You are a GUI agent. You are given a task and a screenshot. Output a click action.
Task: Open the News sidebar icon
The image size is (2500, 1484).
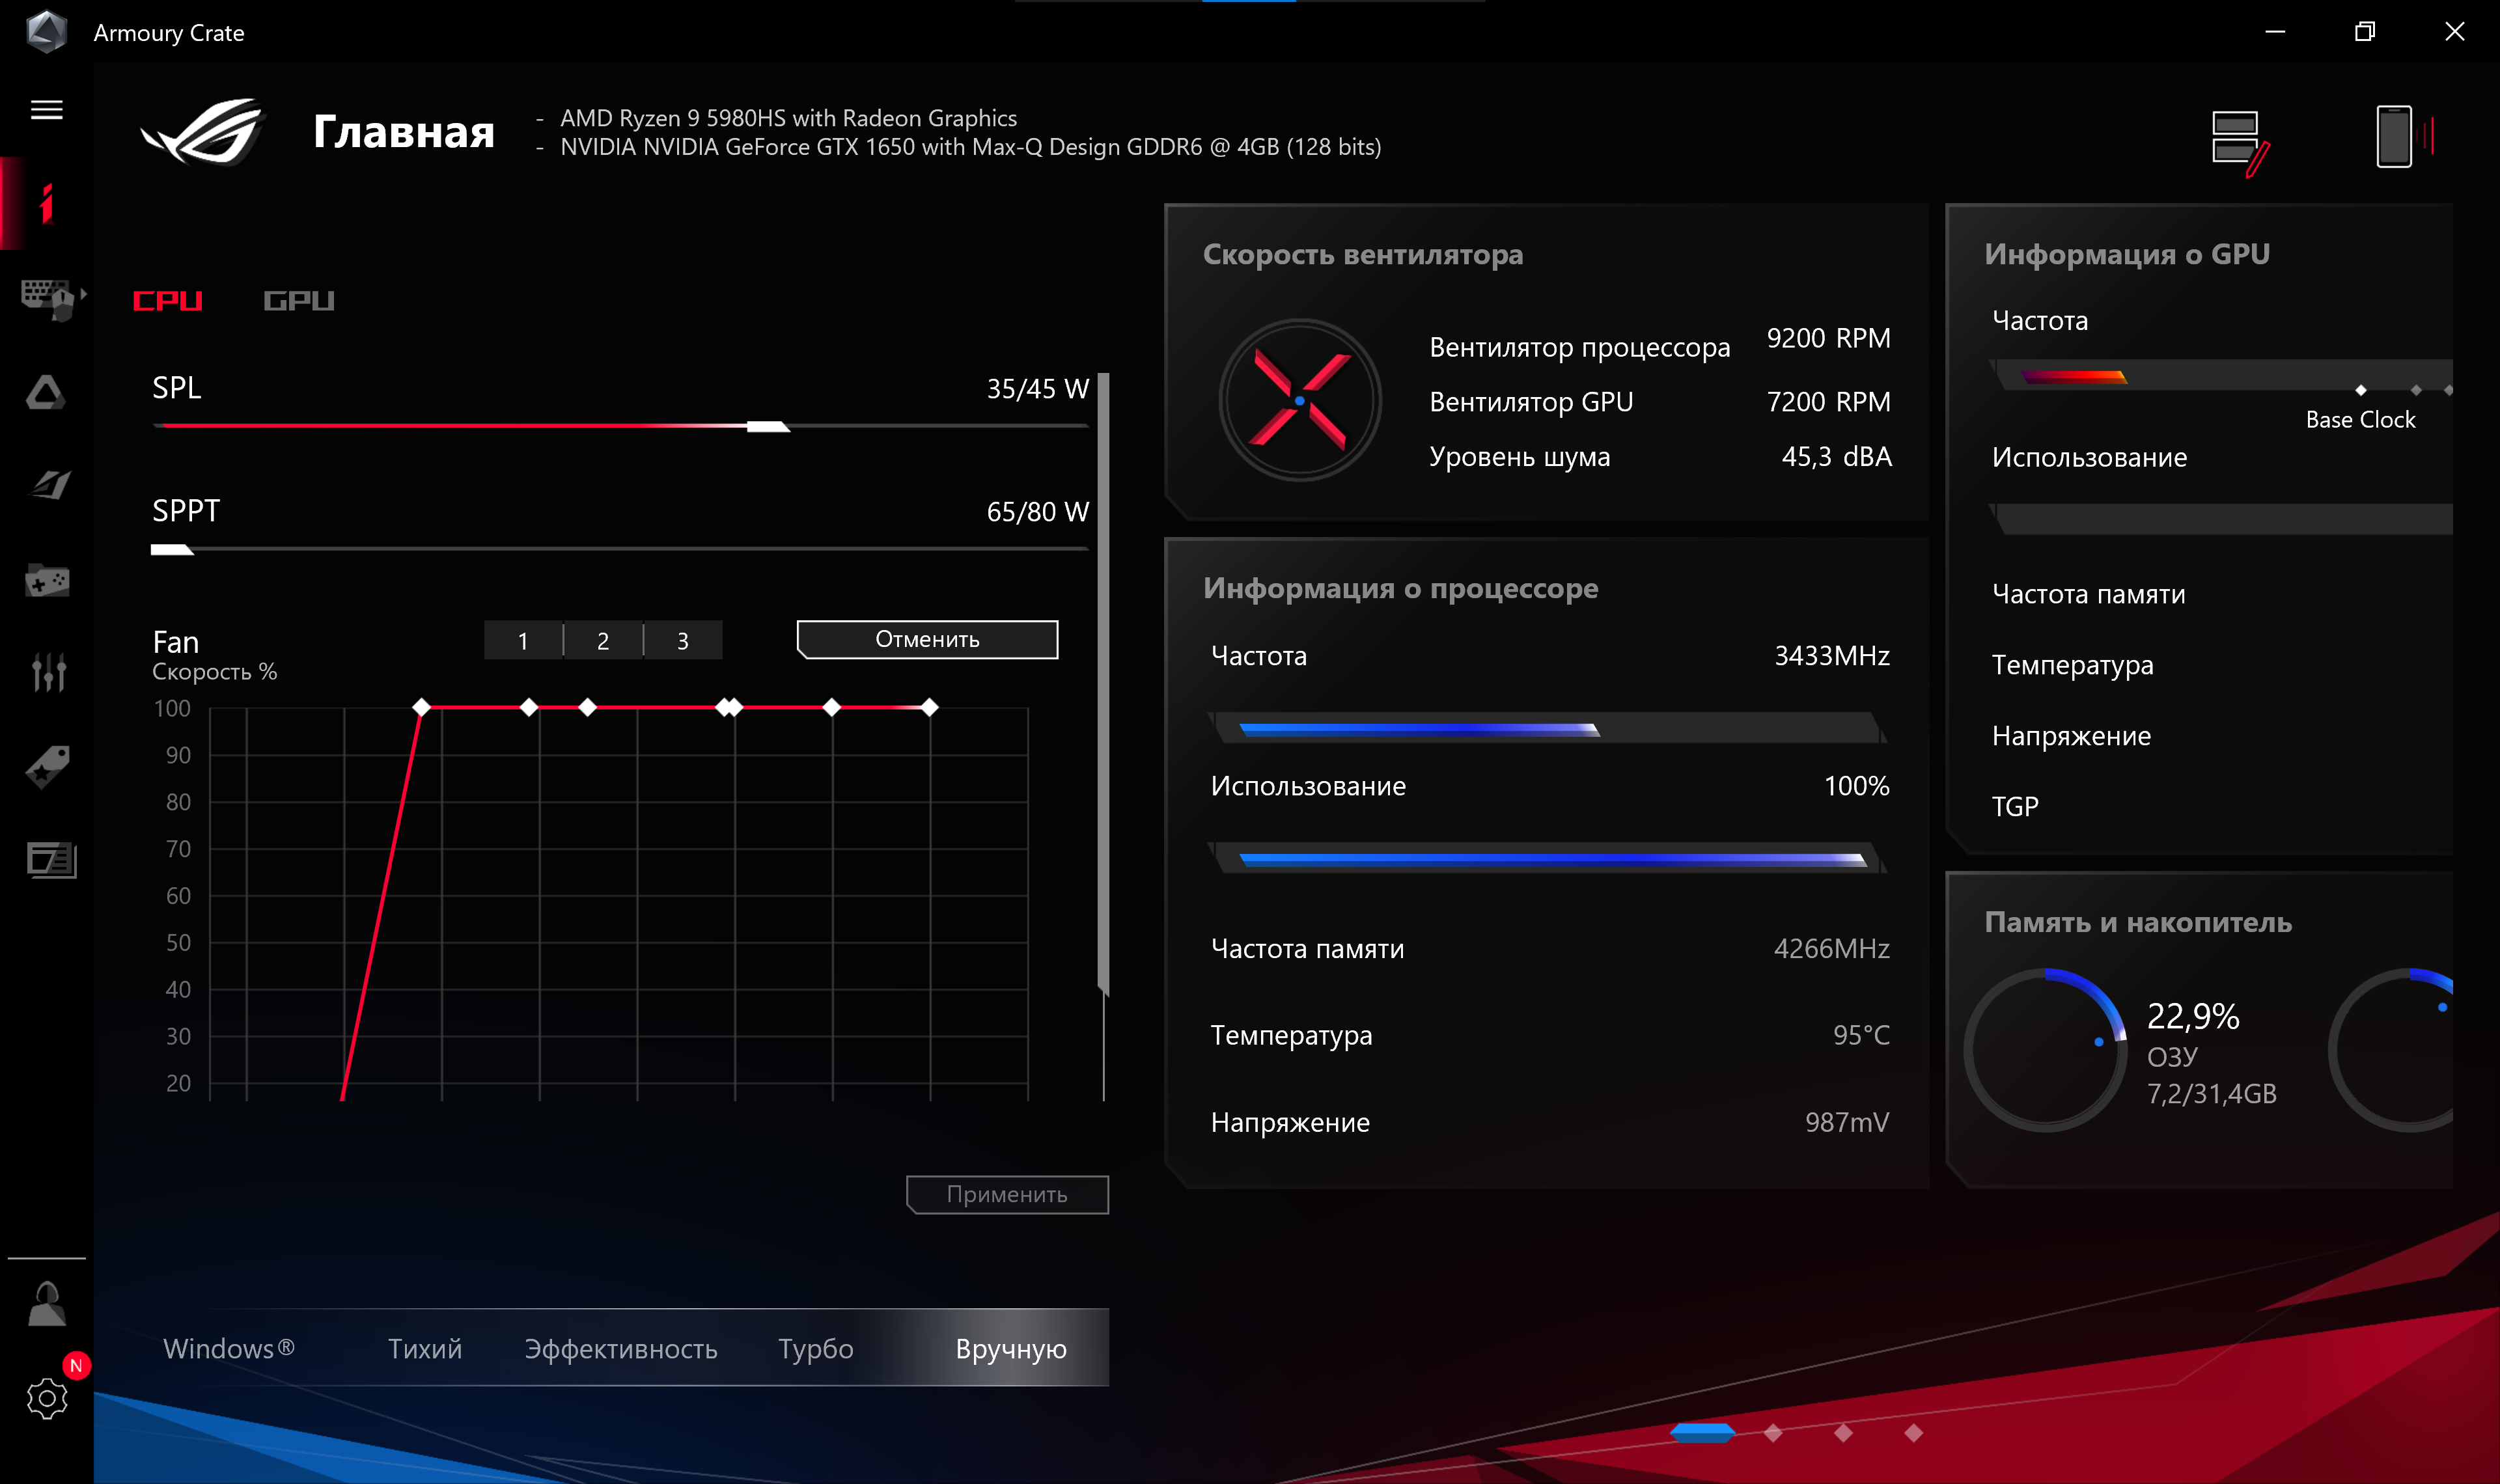tap(50, 860)
